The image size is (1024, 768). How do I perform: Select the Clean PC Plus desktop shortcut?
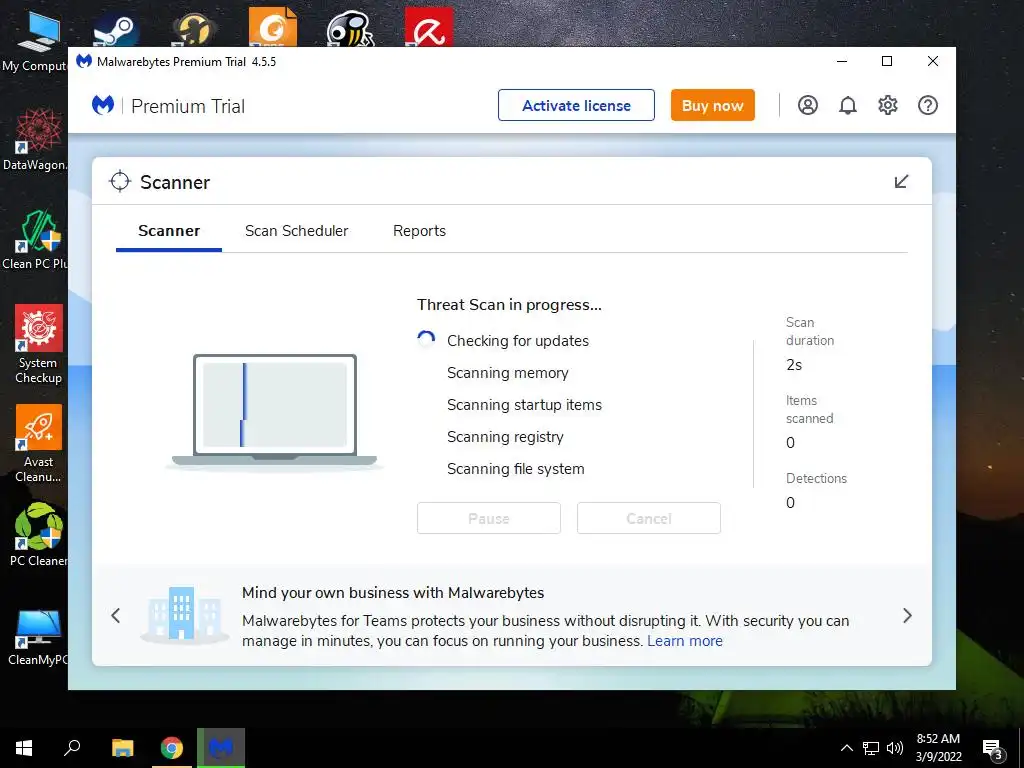(36, 239)
